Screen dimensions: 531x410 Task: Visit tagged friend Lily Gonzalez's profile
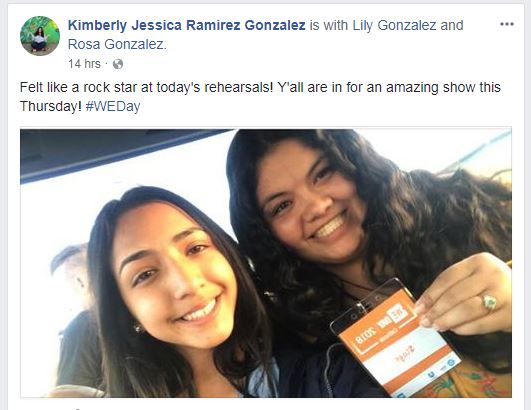[x=394, y=25]
